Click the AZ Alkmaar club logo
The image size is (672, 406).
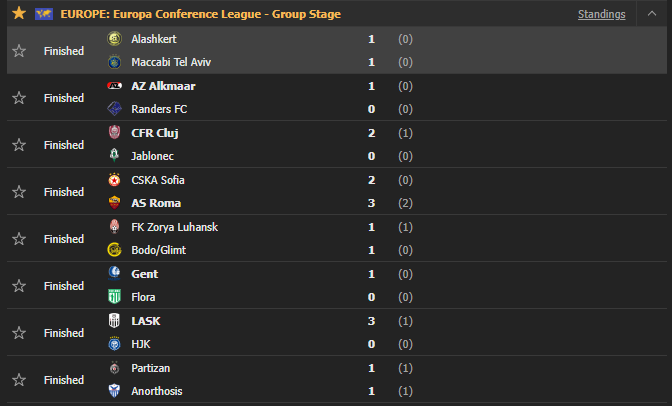113,86
